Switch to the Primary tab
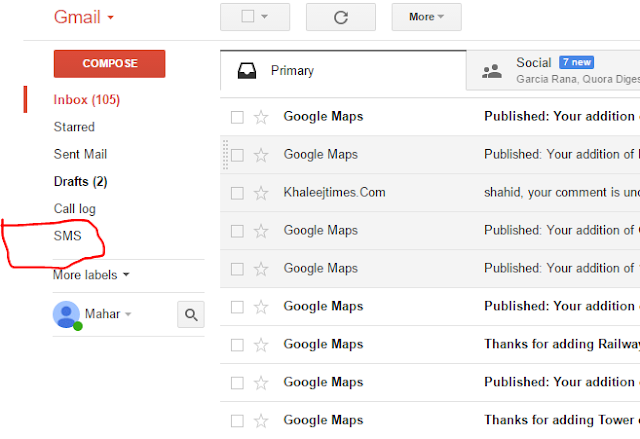 343,71
